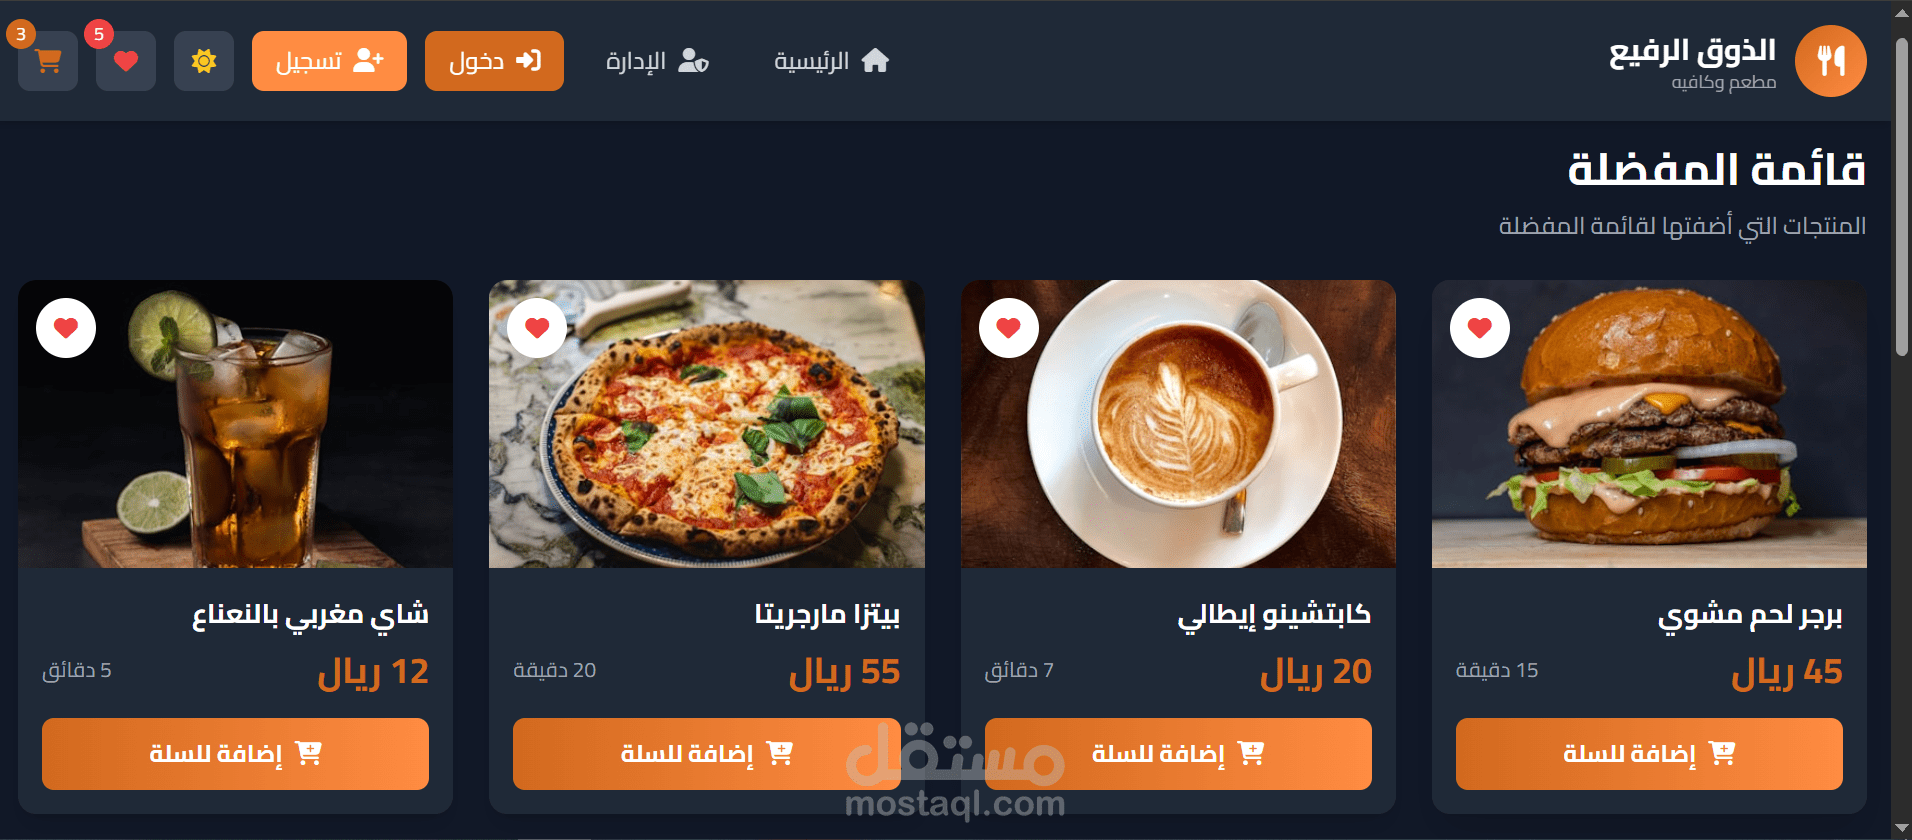Click the تسجيل register button

pyautogui.click(x=329, y=61)
